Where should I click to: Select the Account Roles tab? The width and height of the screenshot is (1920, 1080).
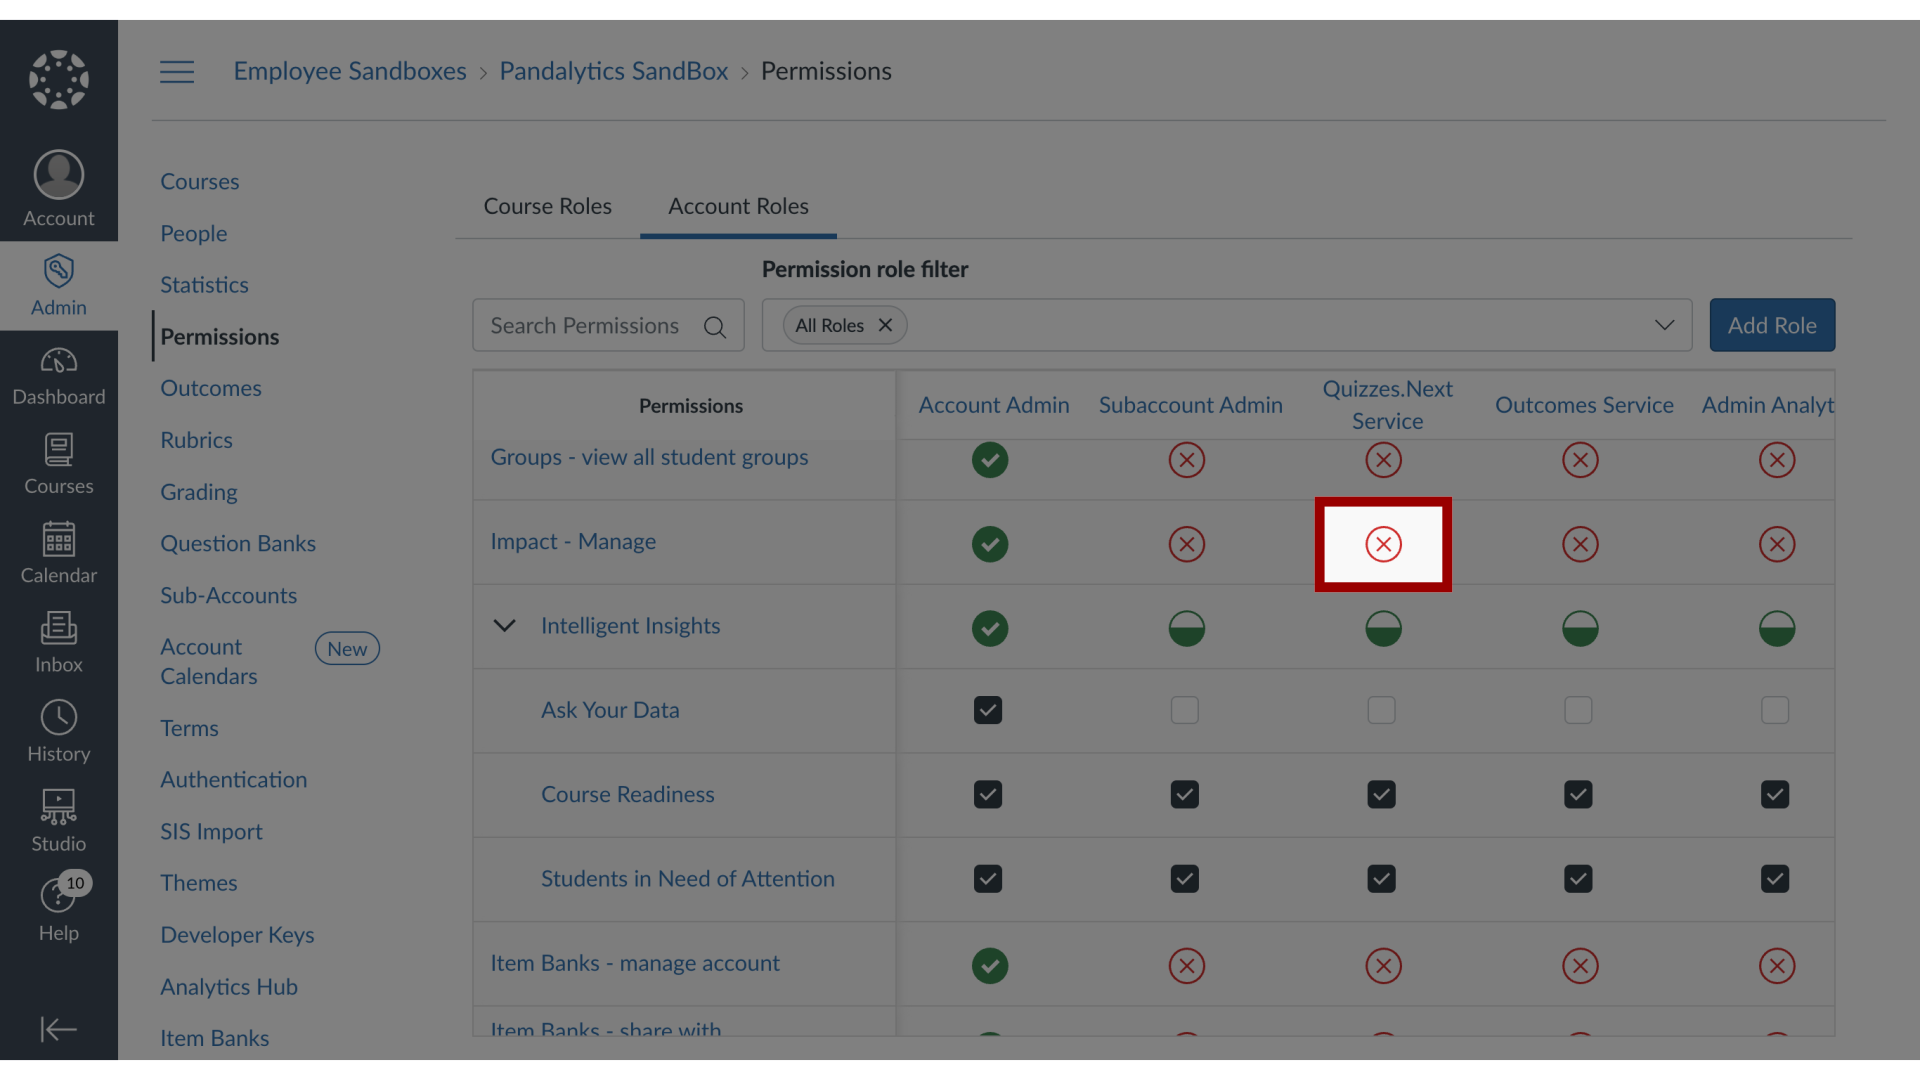(738, 206)
